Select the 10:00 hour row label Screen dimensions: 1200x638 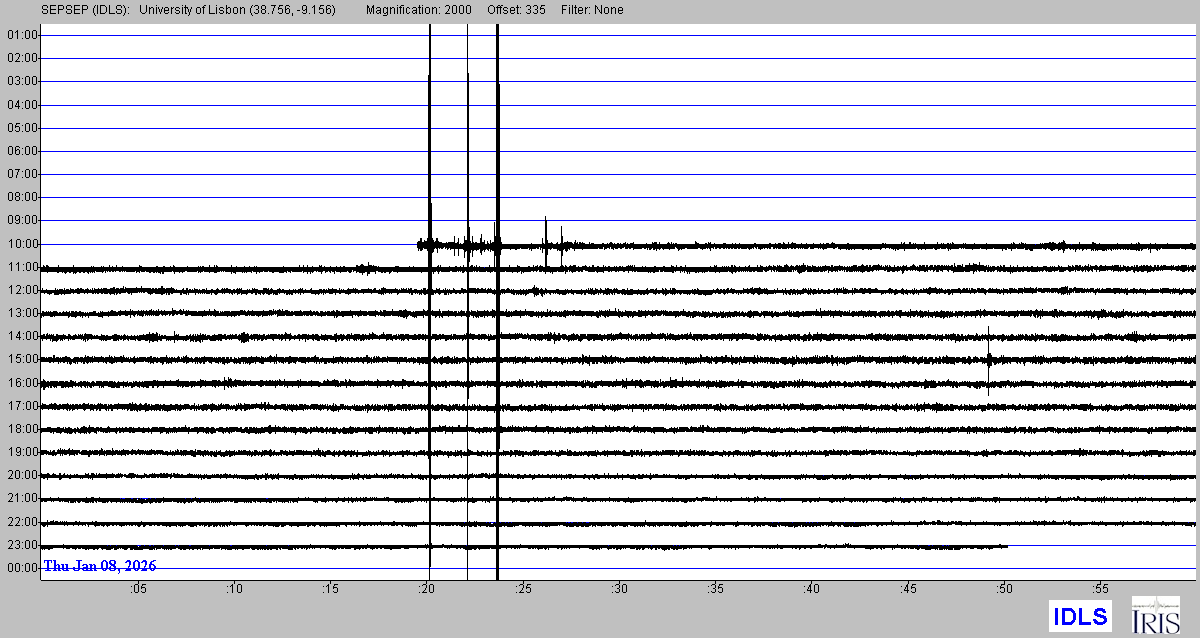coord(22,244)
